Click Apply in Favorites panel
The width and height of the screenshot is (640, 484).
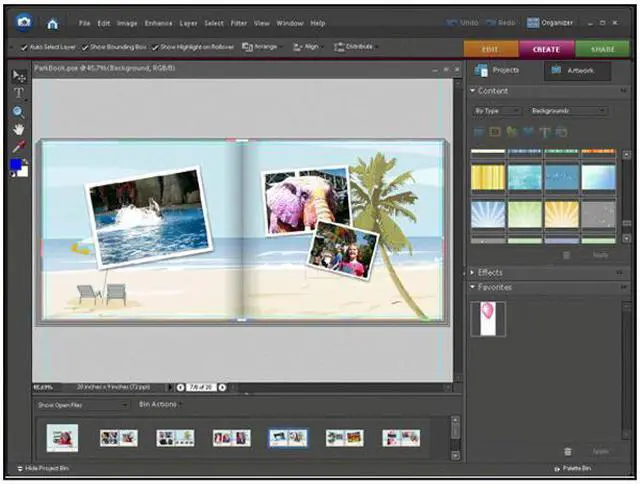(600, 451)
